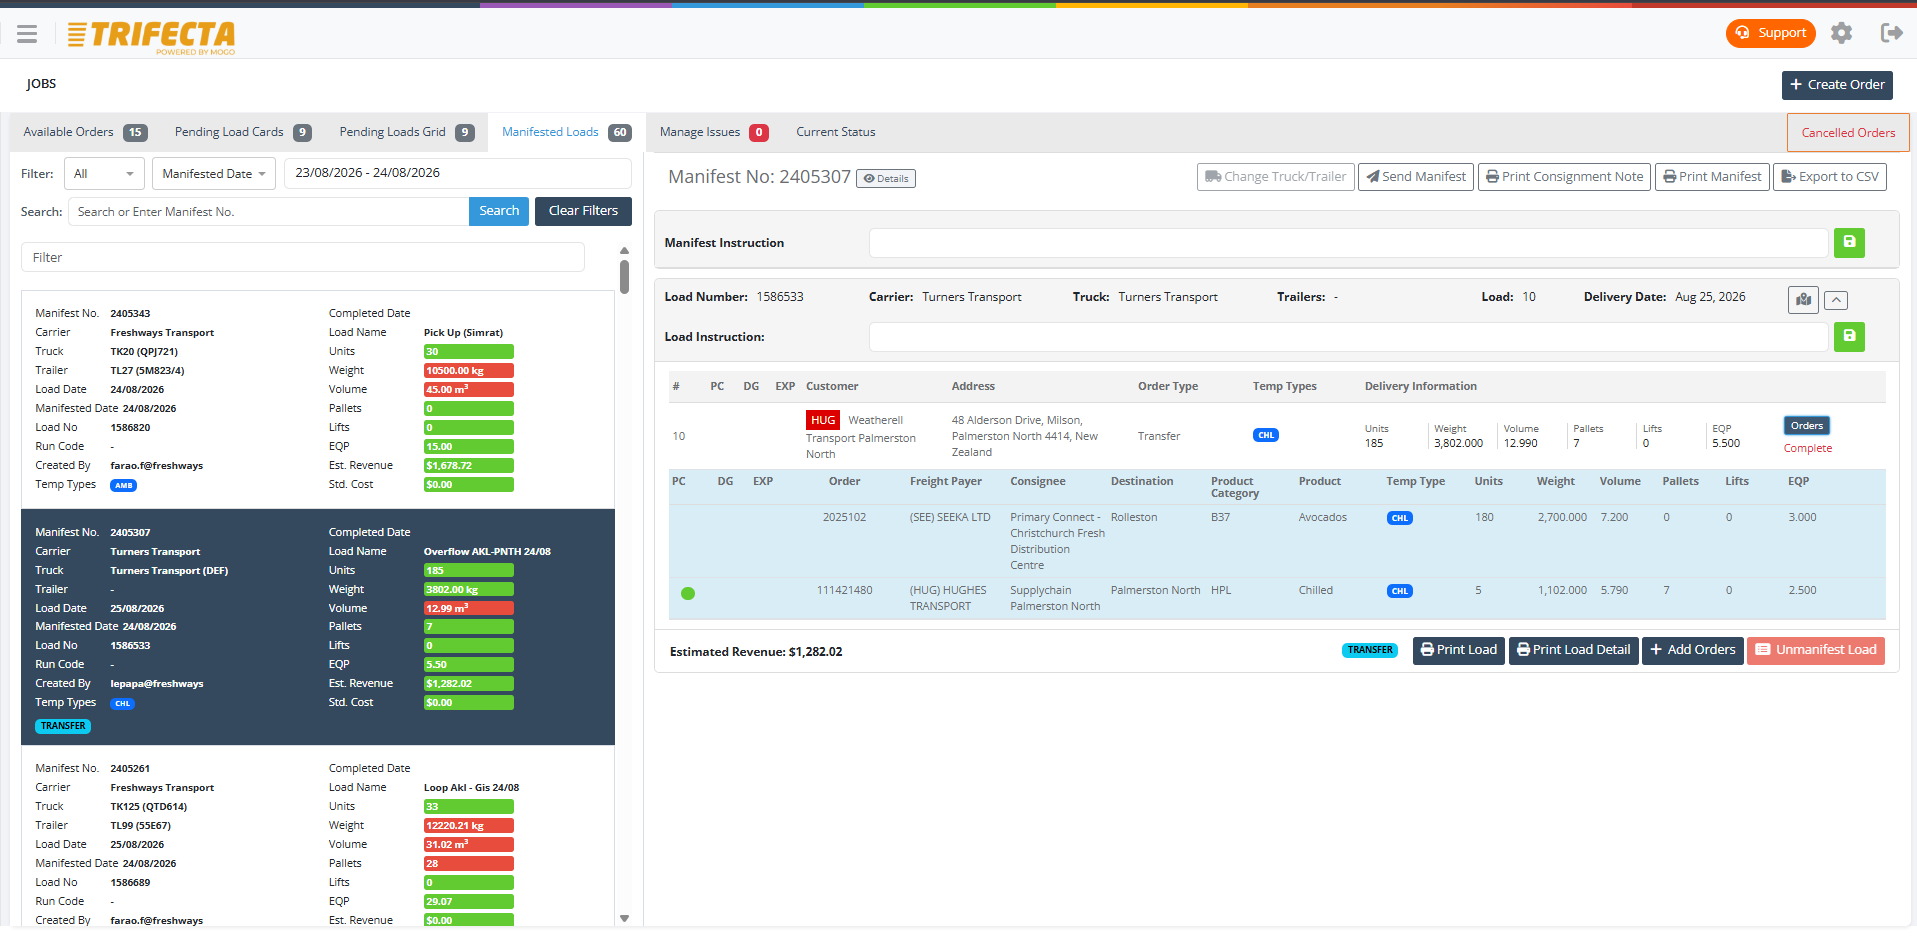Save the Manifest Instruction with green icon
The image size is (1917, 946).
point(1849,243)
